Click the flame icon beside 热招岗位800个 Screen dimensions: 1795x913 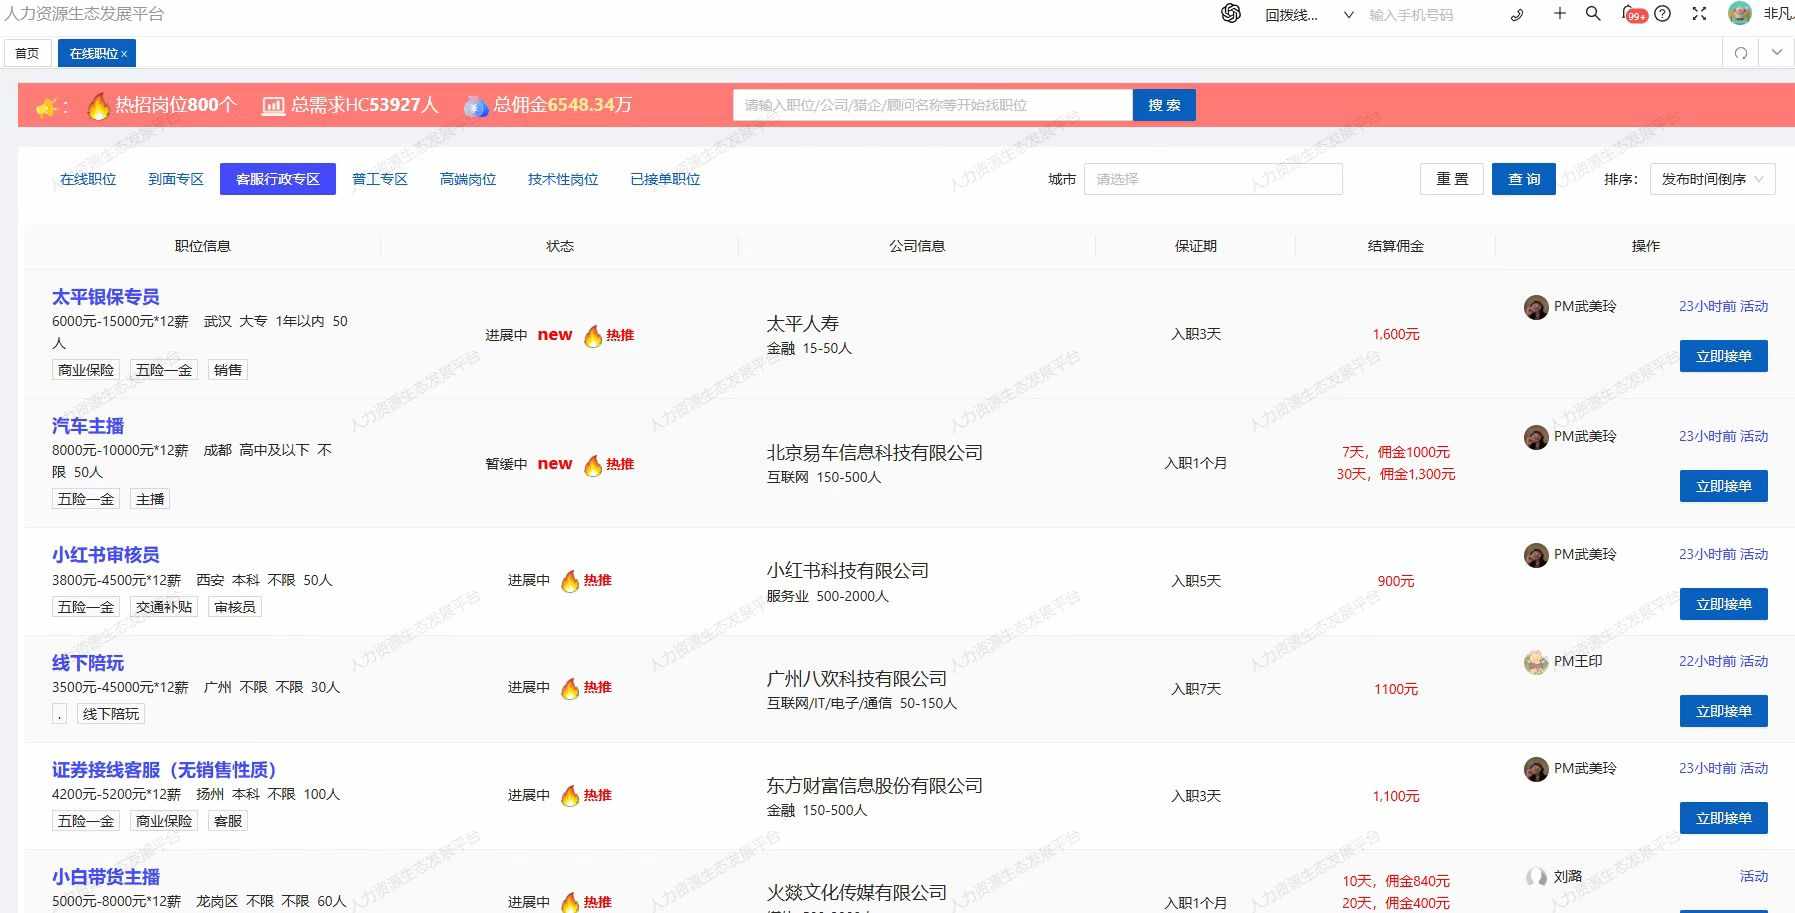coord(98,105)
